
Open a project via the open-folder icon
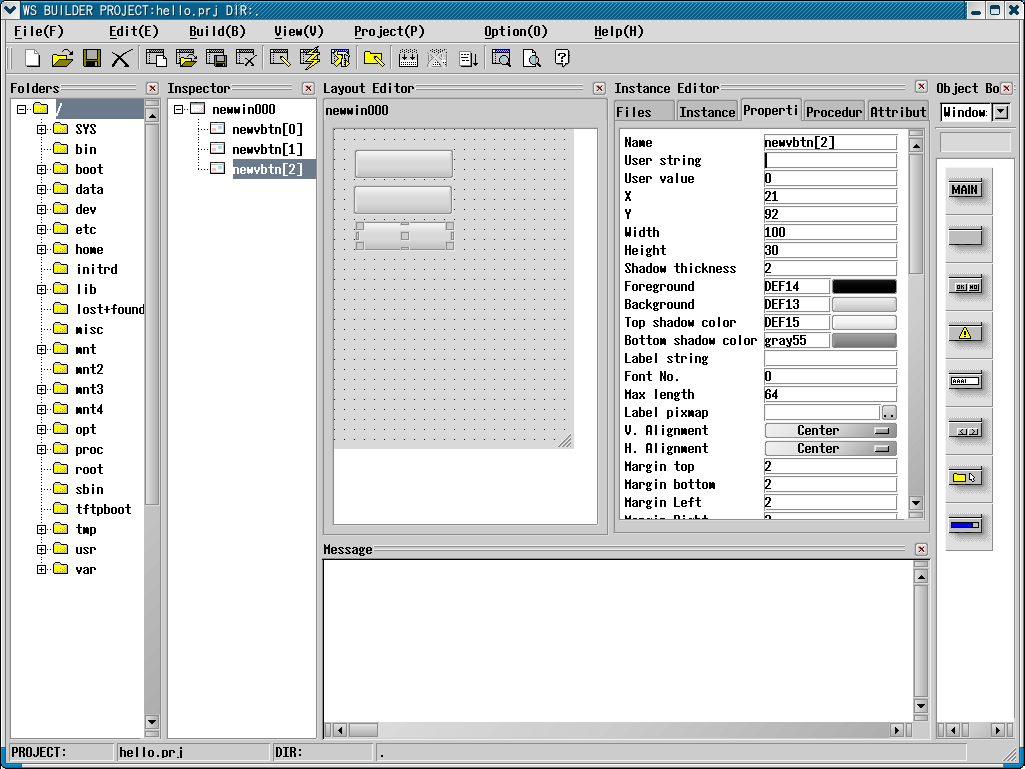coord(62,58)
